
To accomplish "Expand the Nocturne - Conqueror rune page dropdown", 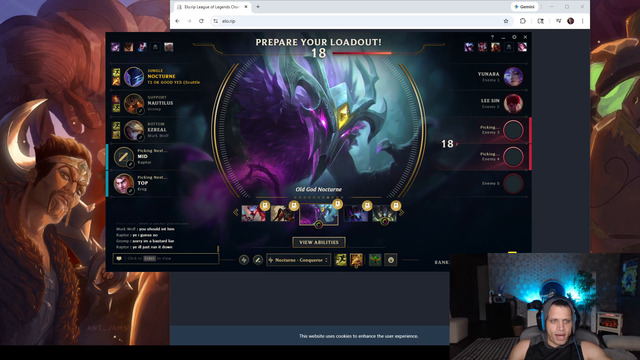I will 298,260.
